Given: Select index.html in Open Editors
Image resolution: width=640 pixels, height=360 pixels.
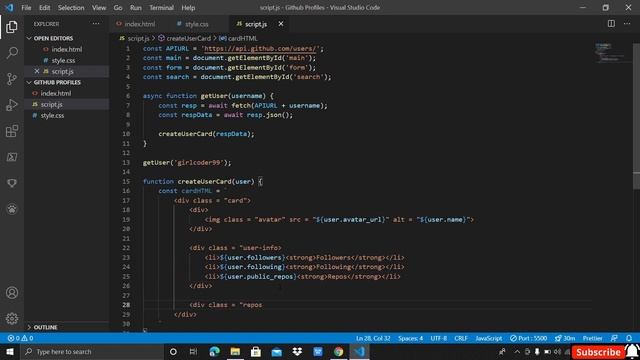Looking at the screenshot, I should [x=67, y=49].
